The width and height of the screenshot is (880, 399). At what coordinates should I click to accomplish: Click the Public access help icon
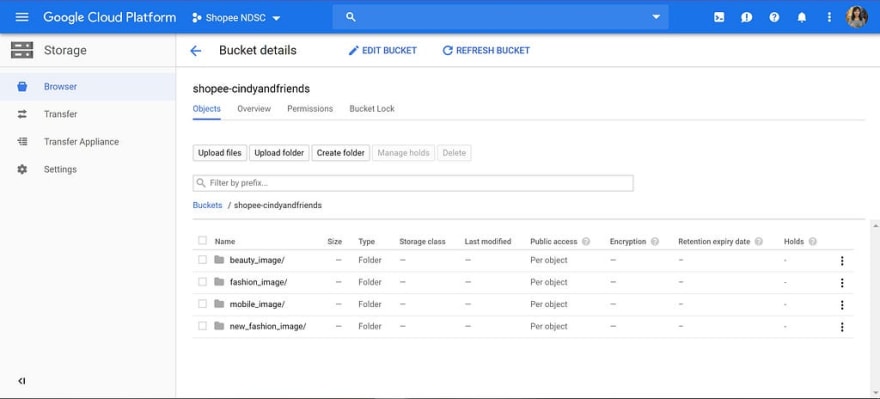586,242
